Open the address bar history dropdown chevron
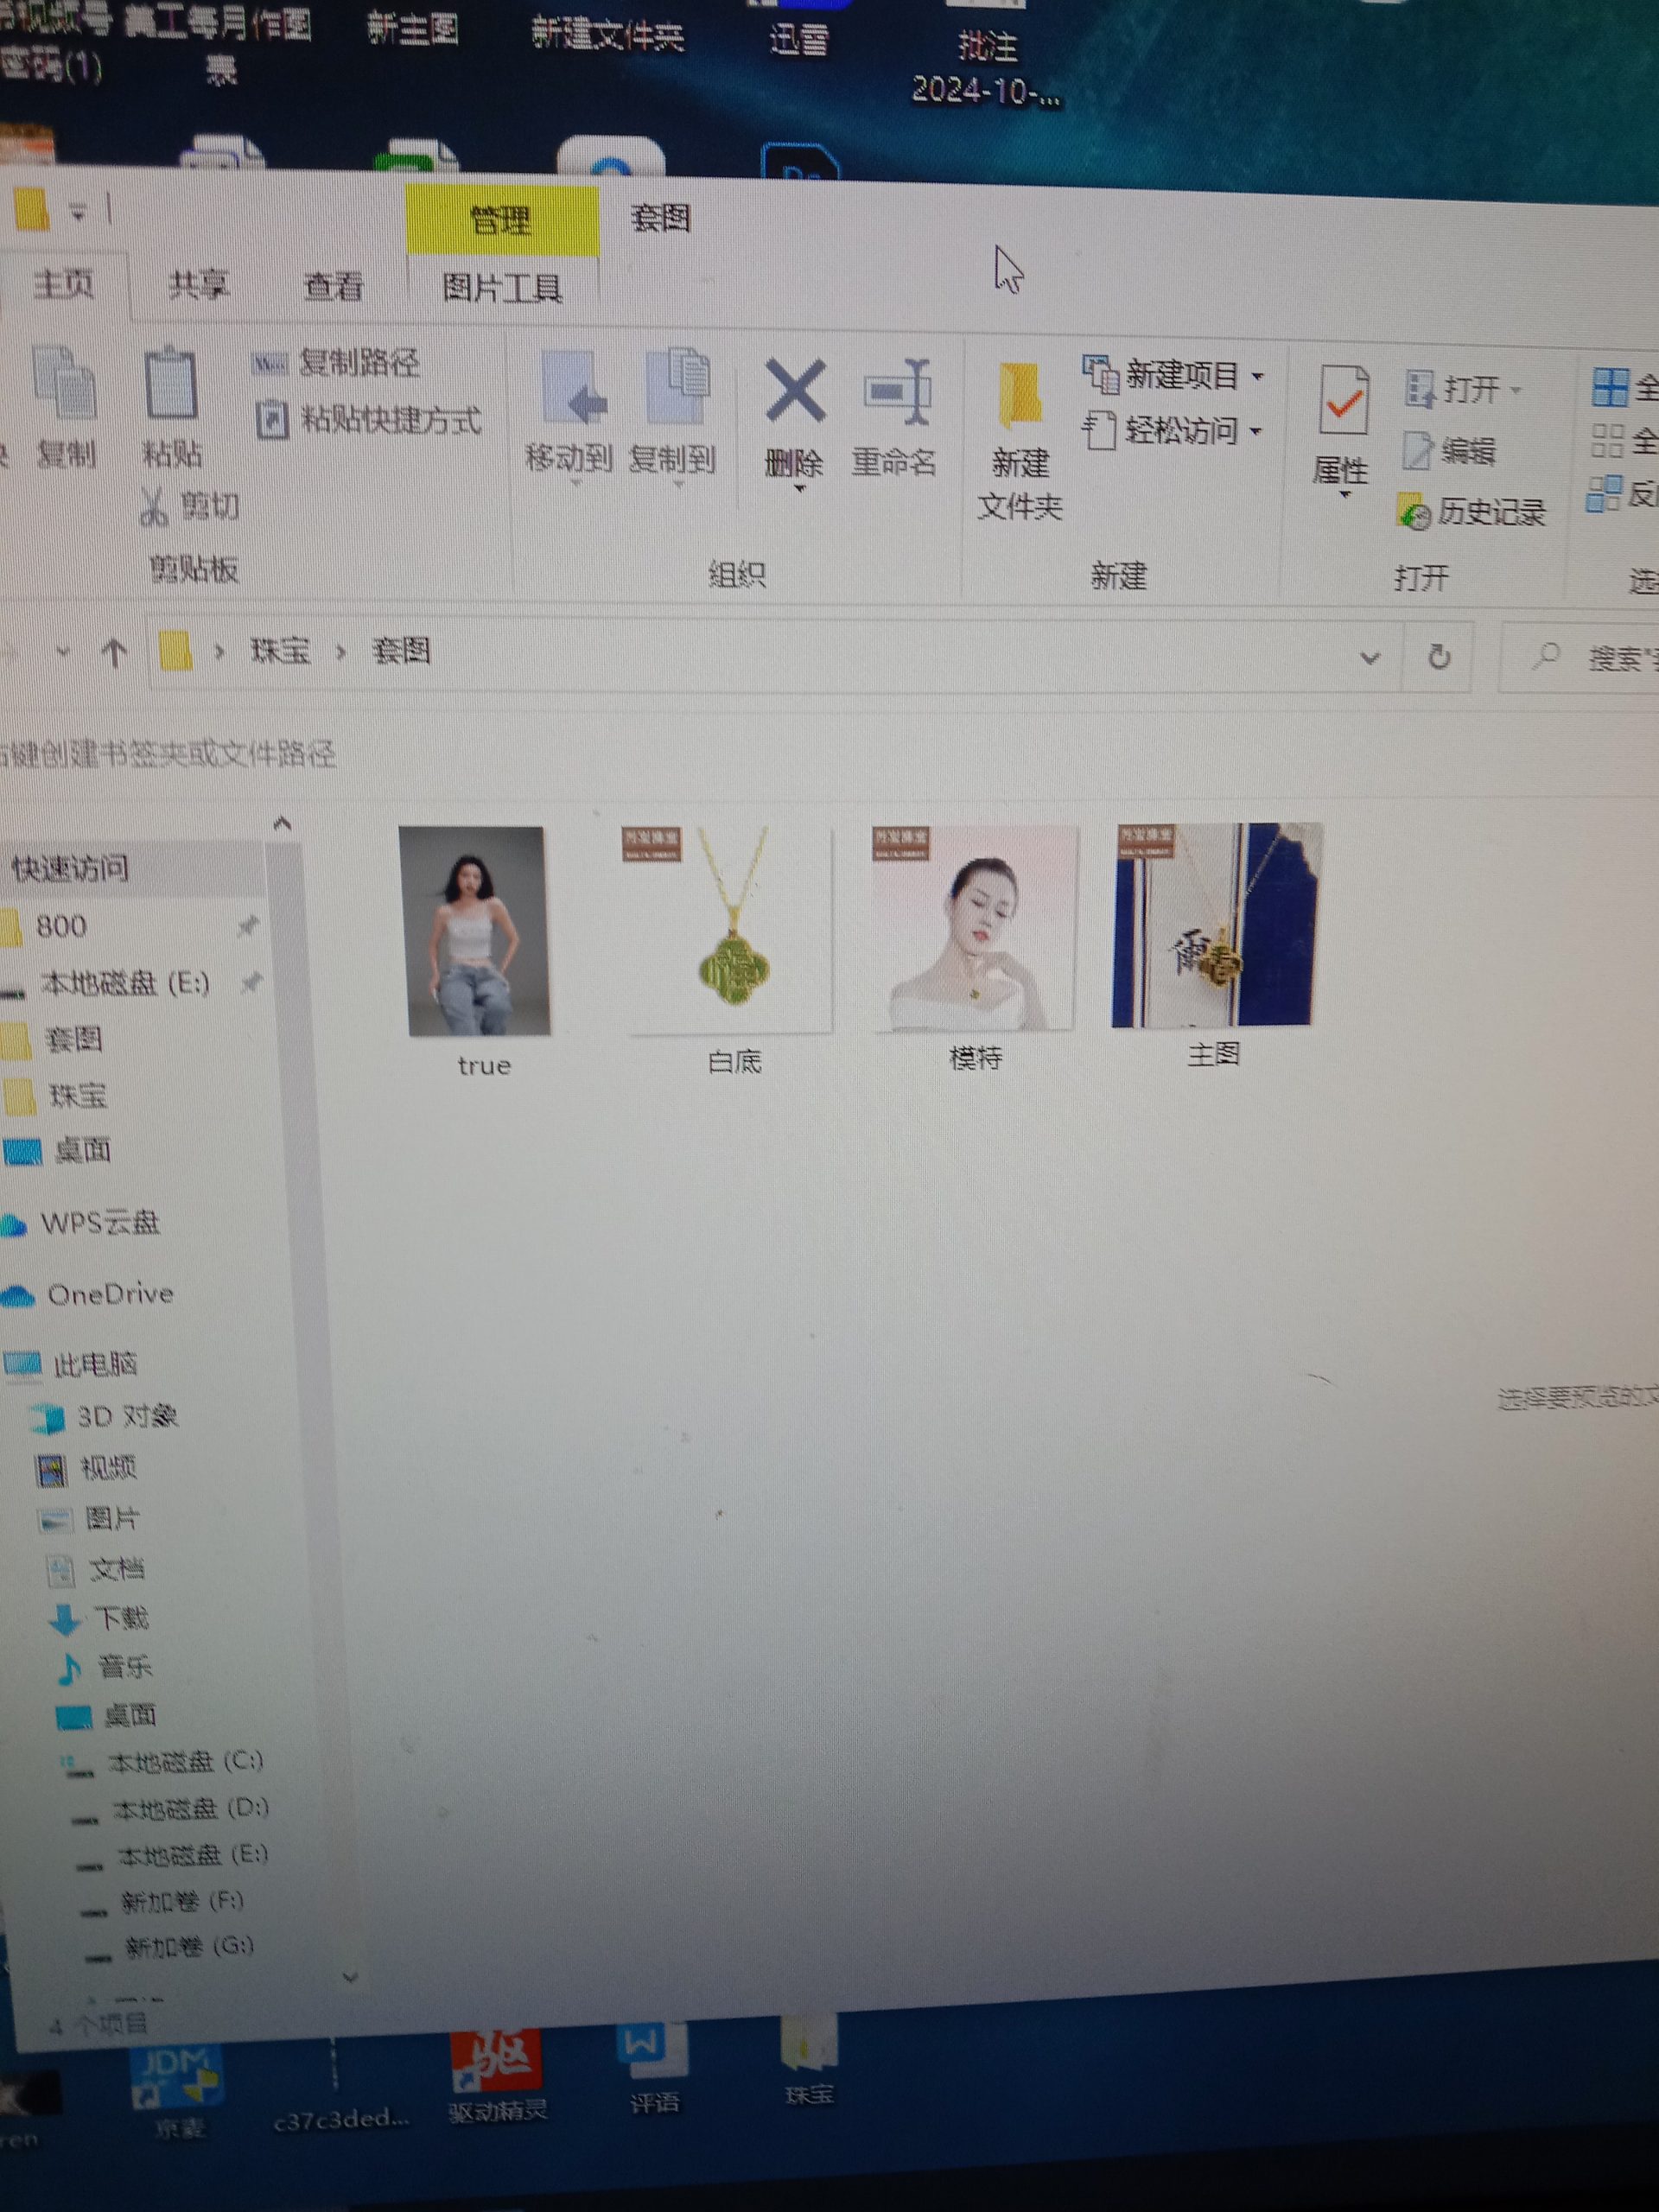 (x=1370, y=658)
